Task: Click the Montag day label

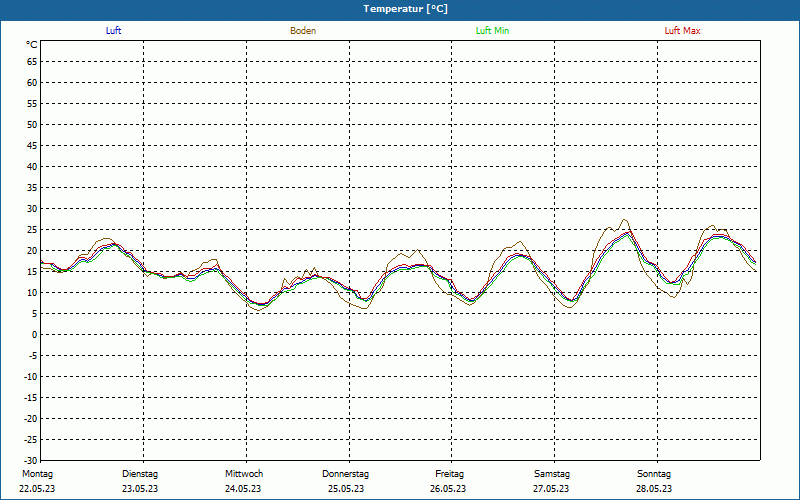Action: click(x=37, y=474)
